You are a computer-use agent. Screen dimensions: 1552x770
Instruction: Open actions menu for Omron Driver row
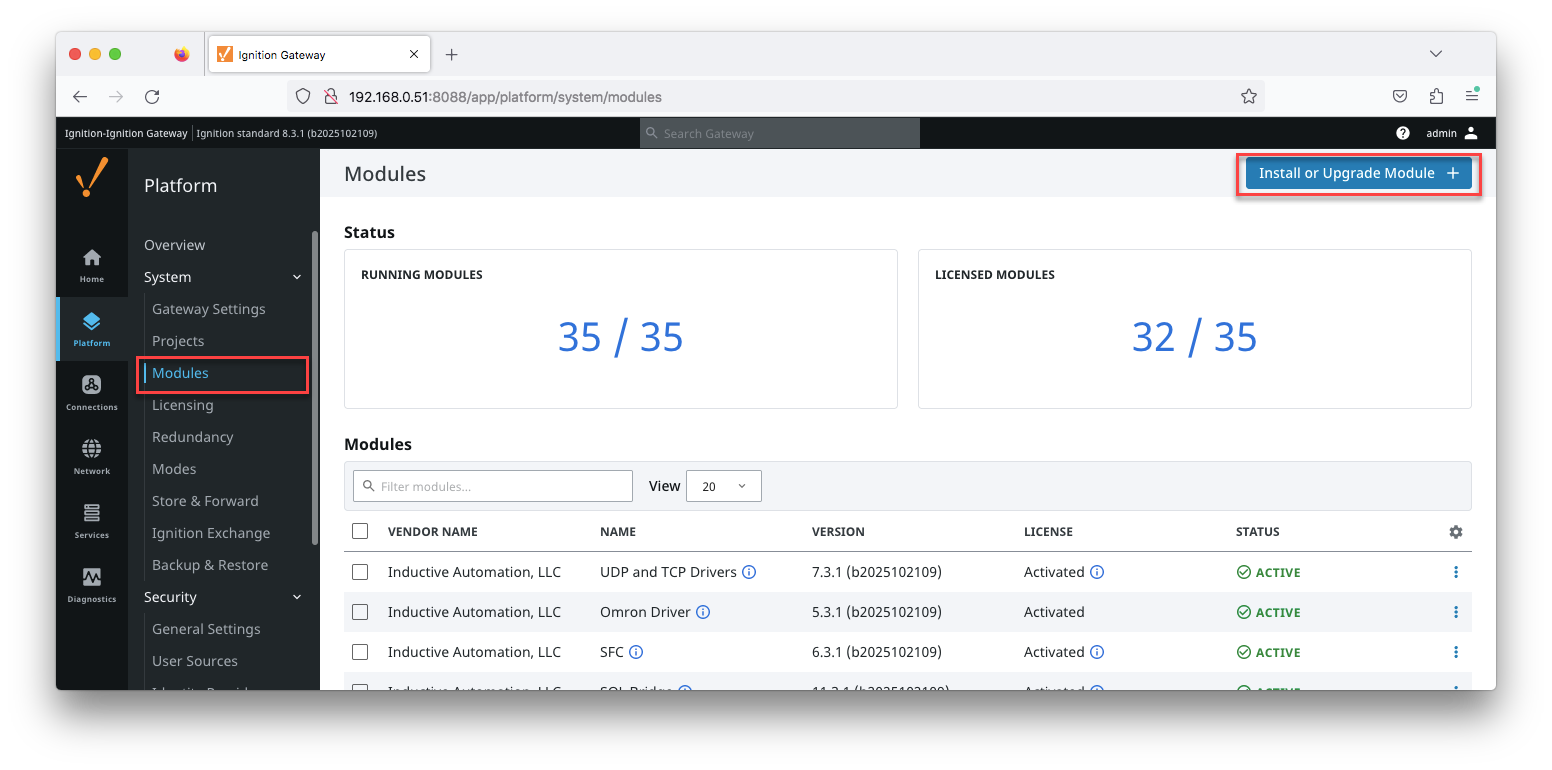tap(1455, 612)
